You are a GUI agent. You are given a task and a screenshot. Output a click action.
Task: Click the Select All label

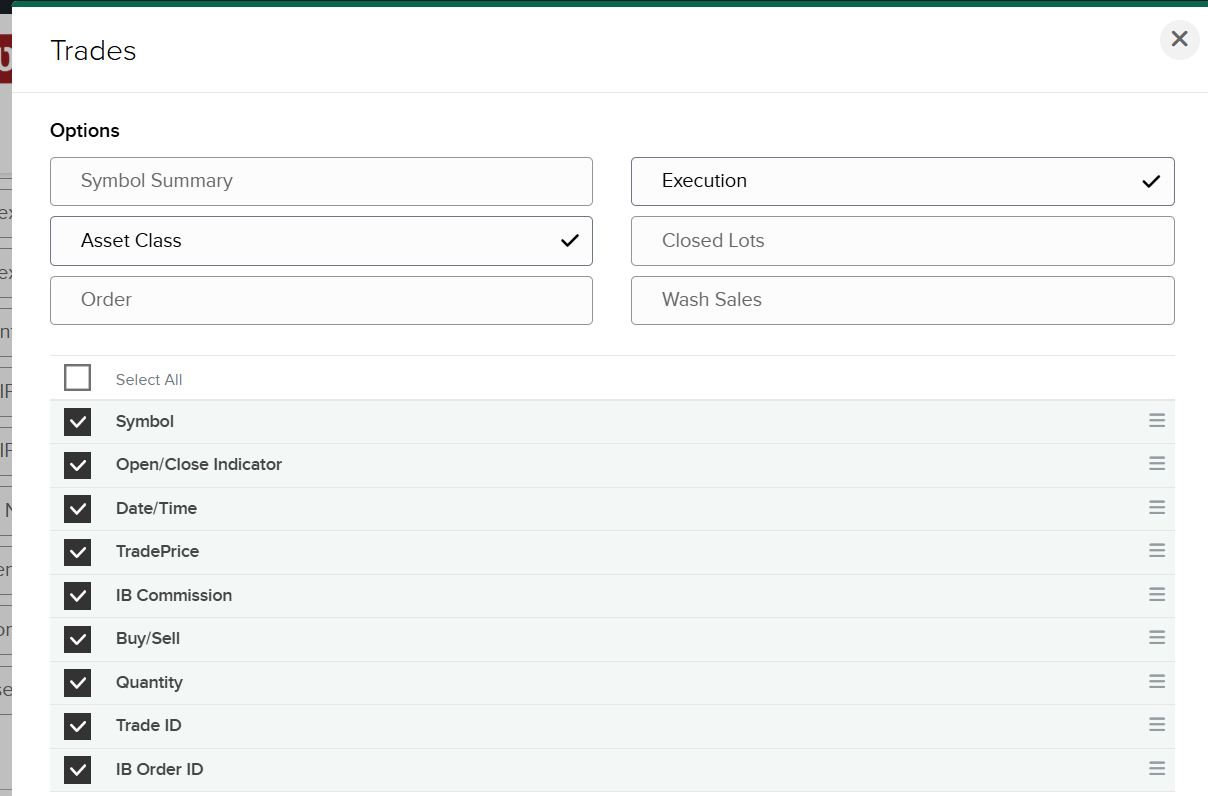pos(149,380)
